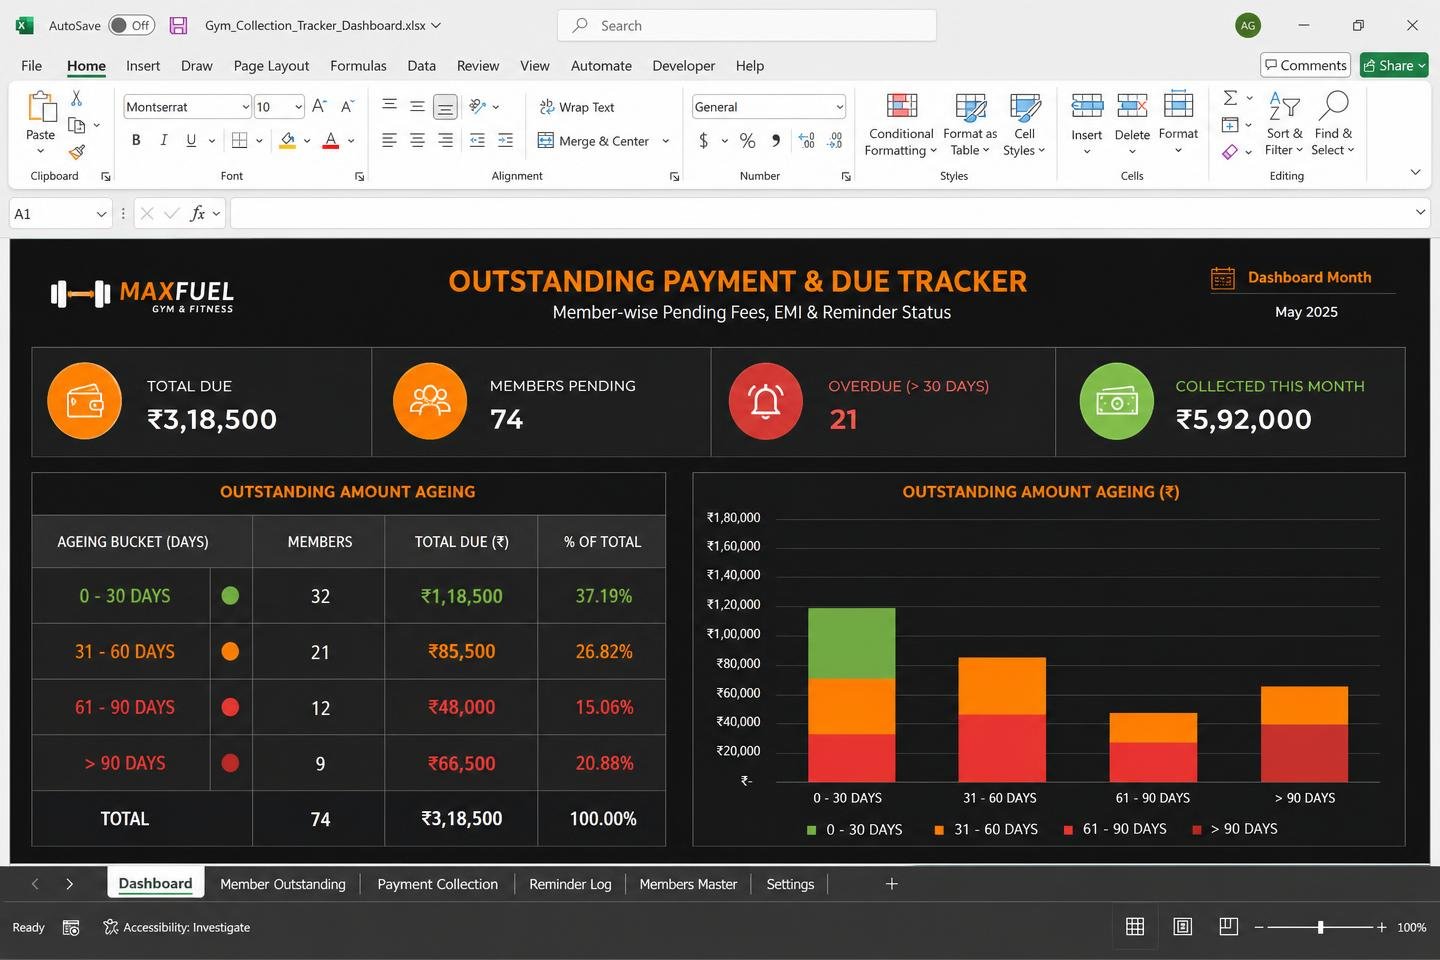Click the Search box in title bar
The height and width of the screenshot is (960, 1440).
(747, 26)
